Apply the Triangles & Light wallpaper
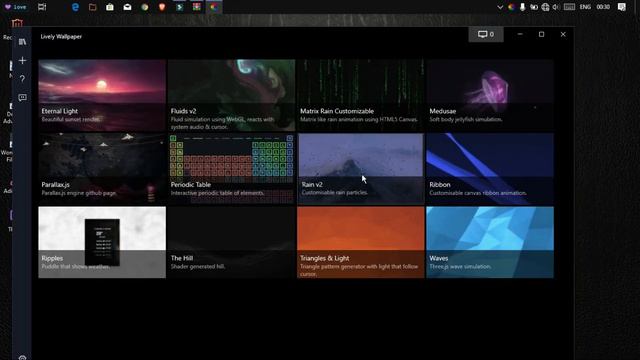This screenshot has height=360, width=640. coord(361,242)
